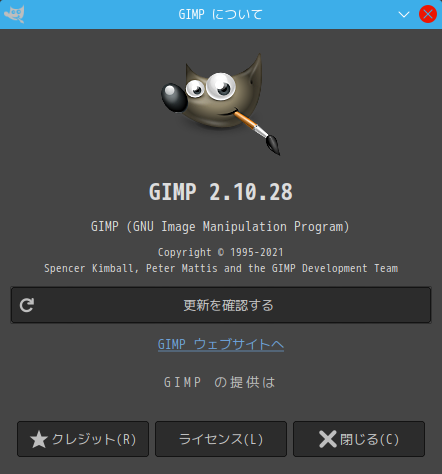Click the Spencer Kimball, Peter Mattis line
This screenshot has width=442, height=474.
pyautogui.click(x=221, y=268)
